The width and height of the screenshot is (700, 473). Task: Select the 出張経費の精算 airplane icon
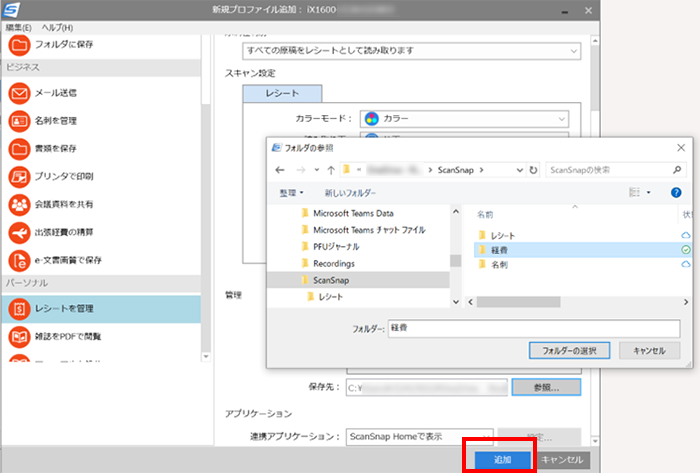point(19,232)
